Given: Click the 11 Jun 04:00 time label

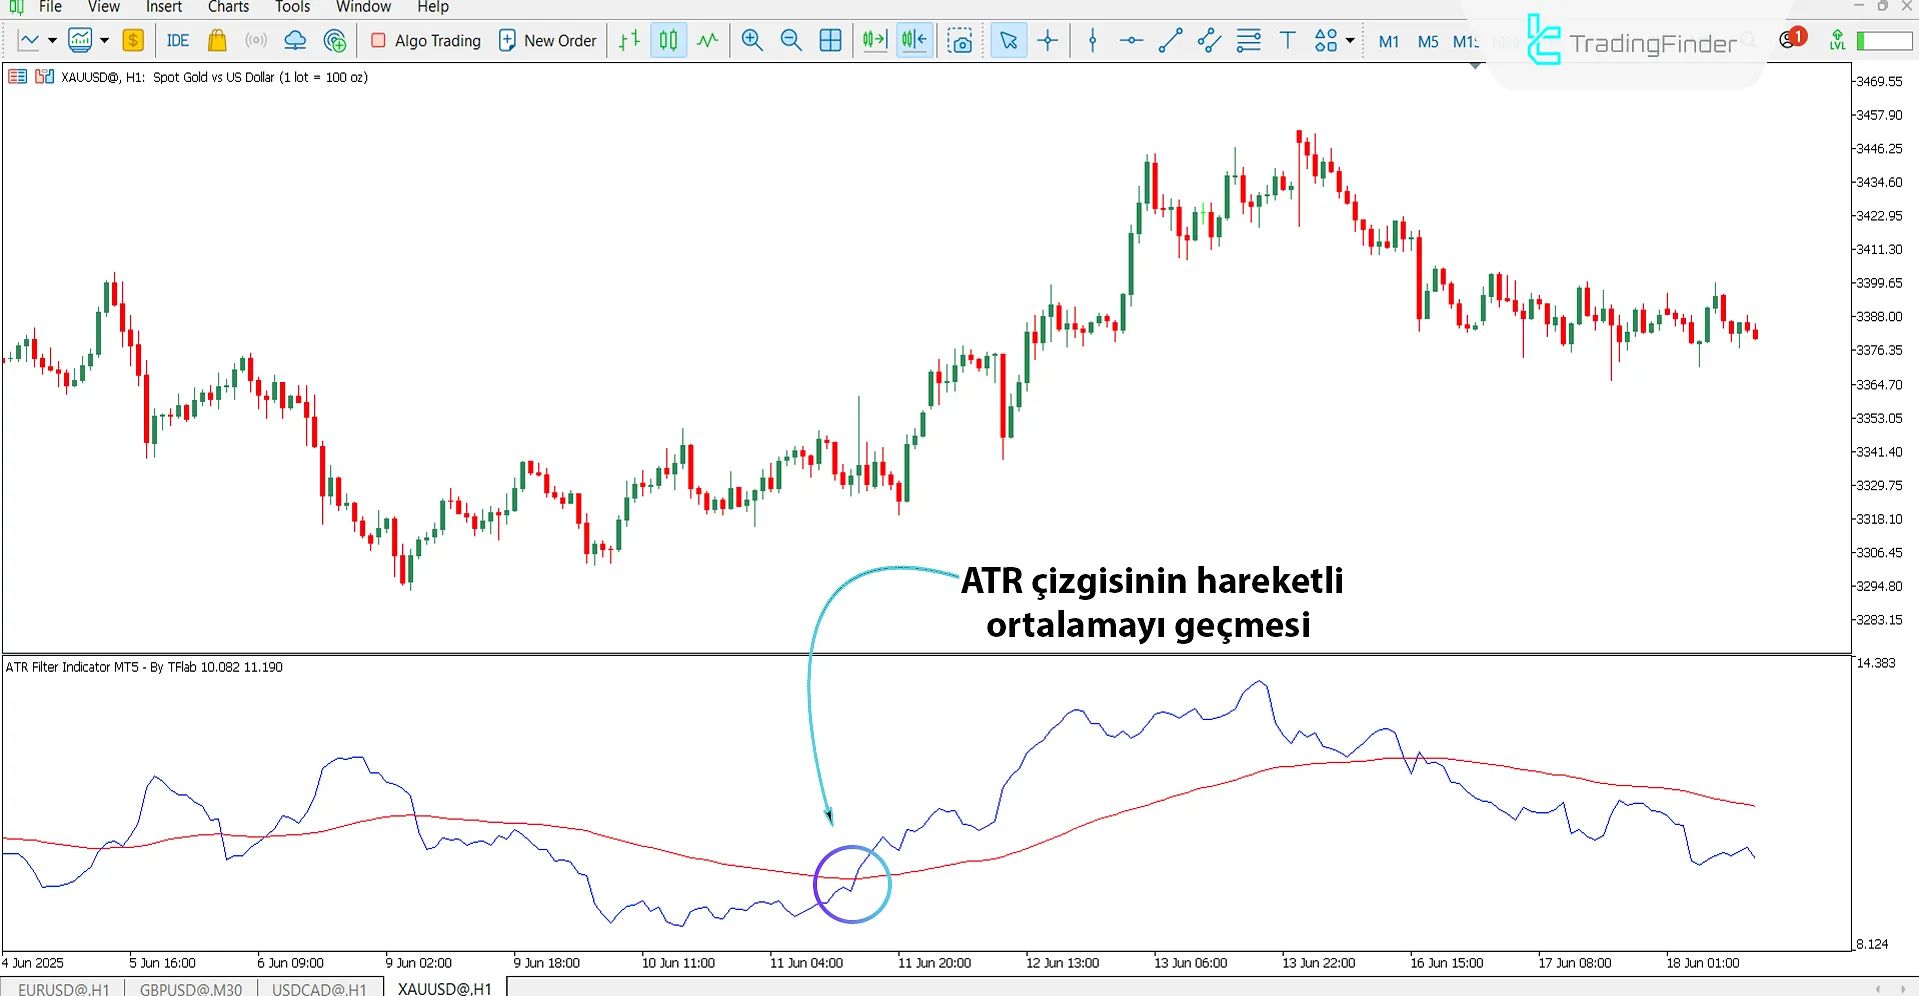Looking at the screenshot, I should click(x=806, y=963).
